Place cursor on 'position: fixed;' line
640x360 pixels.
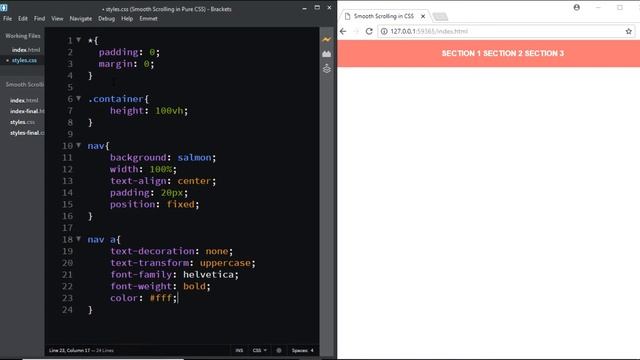coord(154,204)
